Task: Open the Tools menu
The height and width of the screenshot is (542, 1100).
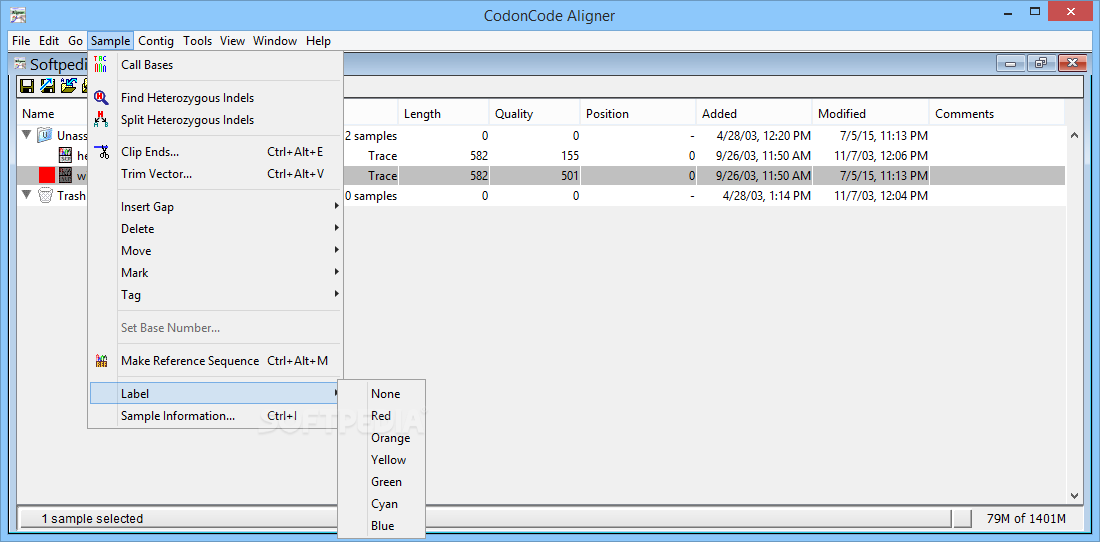Action: point(198,41)
